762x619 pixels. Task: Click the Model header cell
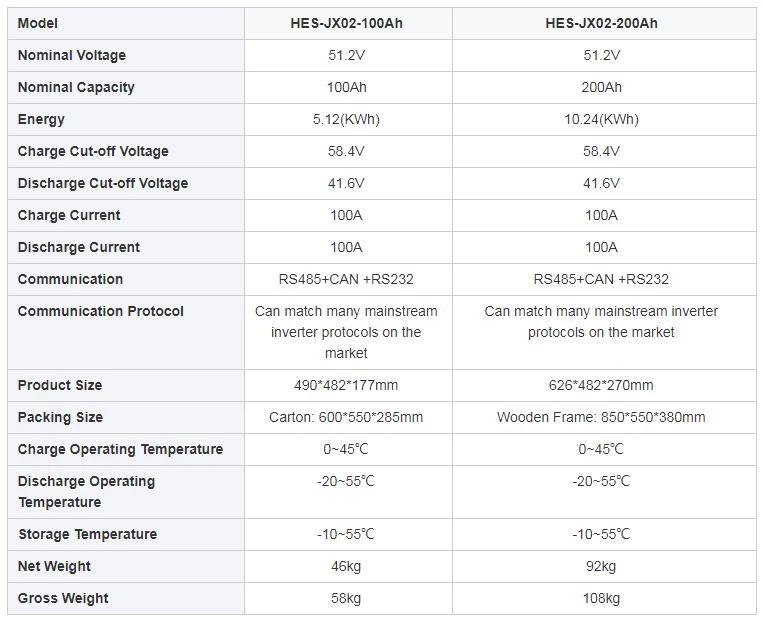(x=38, y=23)
